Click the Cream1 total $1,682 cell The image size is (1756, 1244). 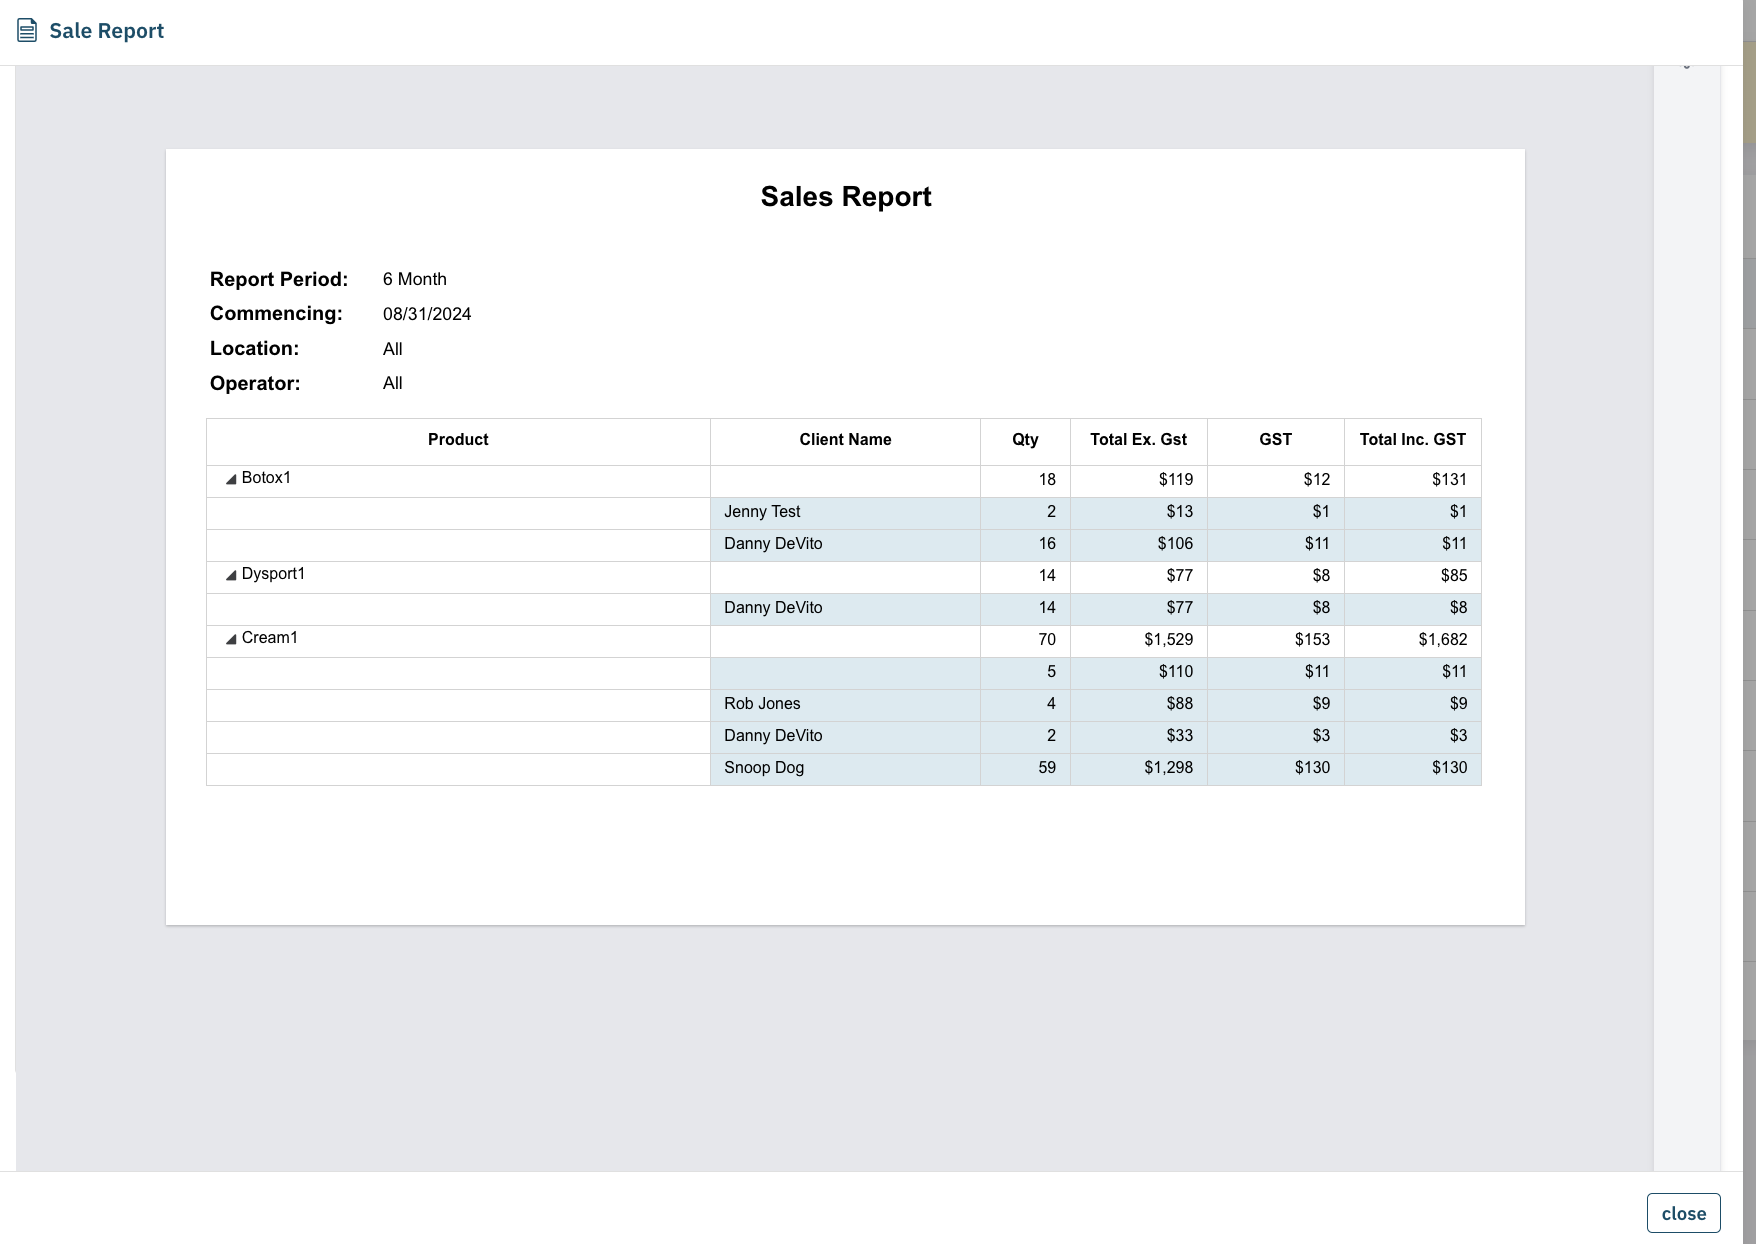pyautogui.click(x=1442, y=640)
